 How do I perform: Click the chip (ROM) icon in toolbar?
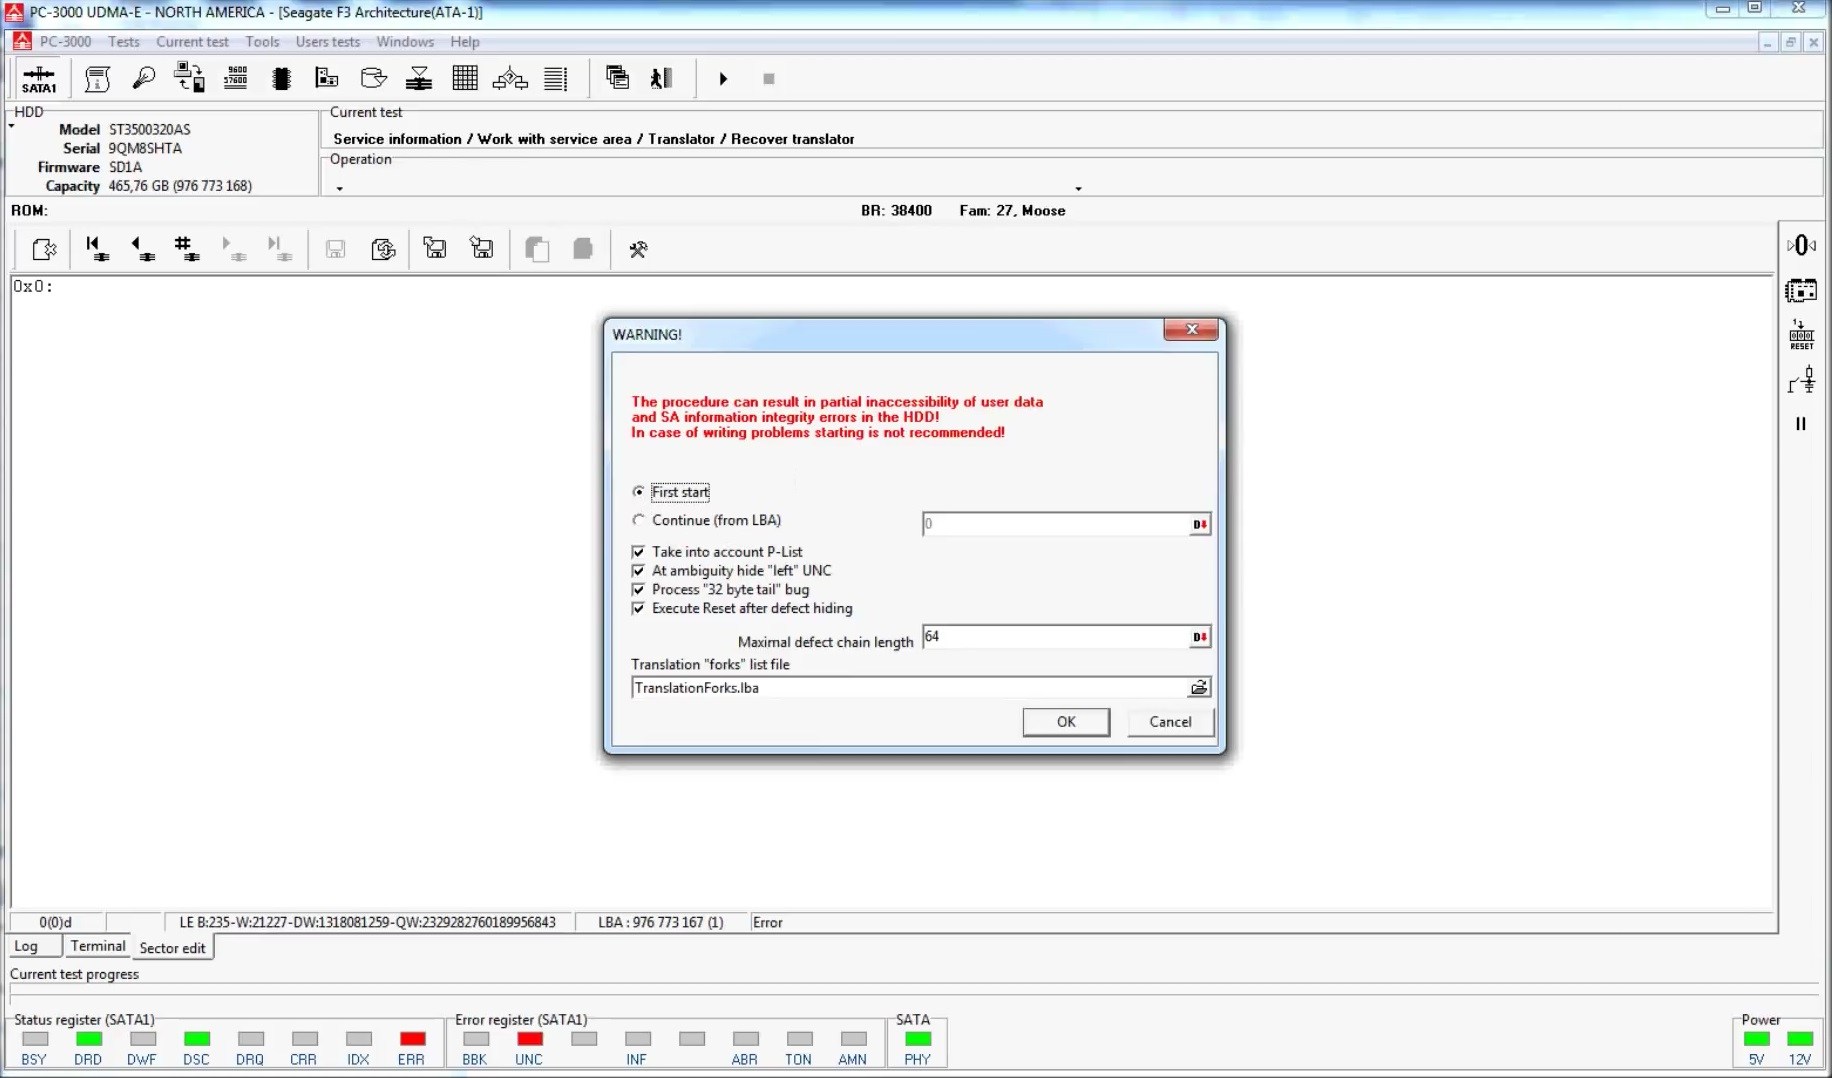point(281,79)
